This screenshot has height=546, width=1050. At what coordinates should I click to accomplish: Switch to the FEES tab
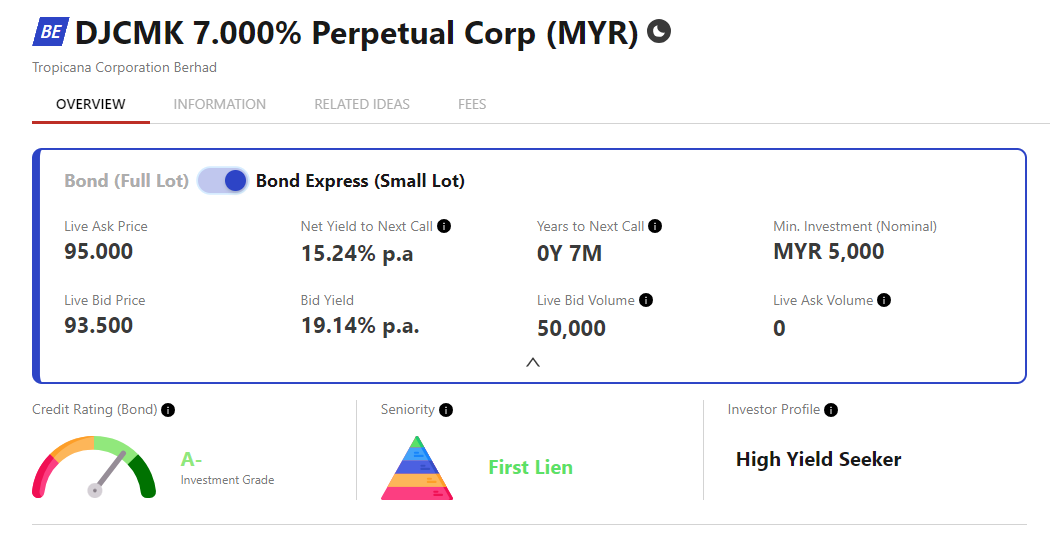click(472, 105)
